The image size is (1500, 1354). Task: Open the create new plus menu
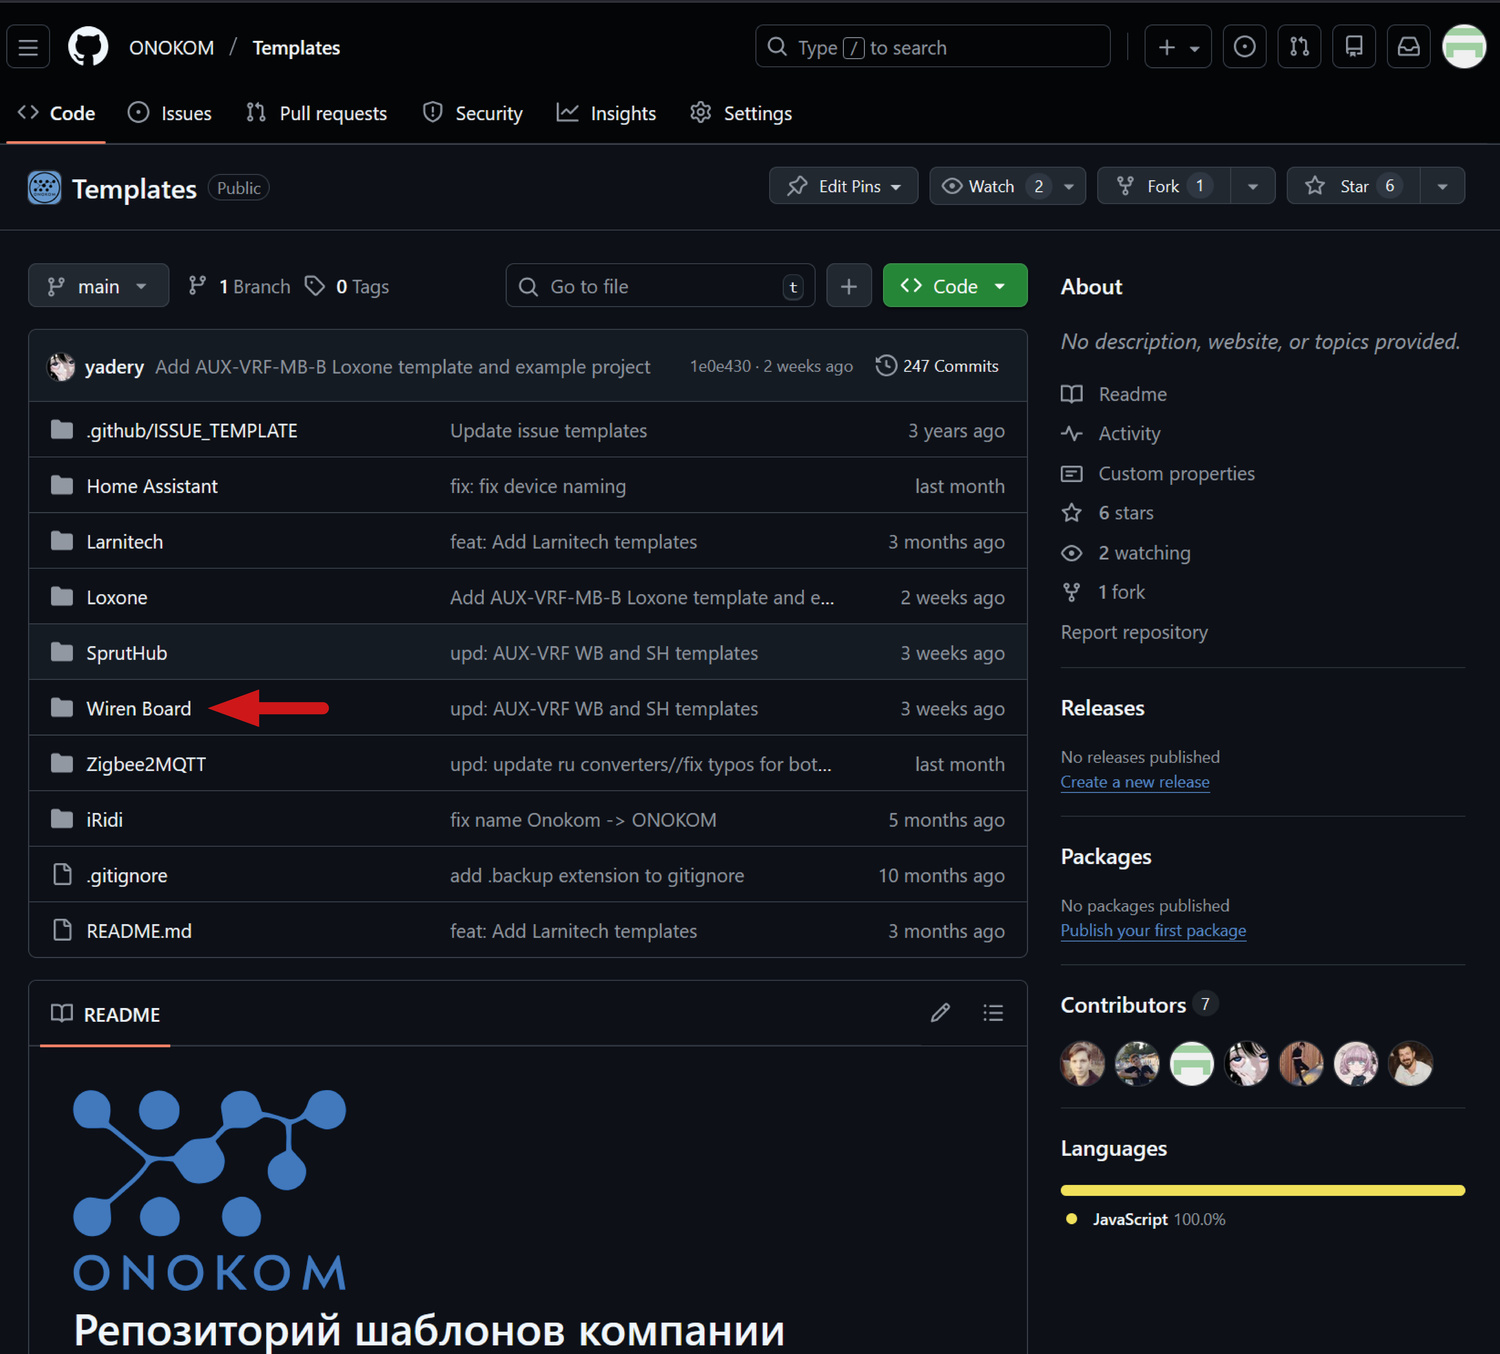click(x=1178, y=47)
